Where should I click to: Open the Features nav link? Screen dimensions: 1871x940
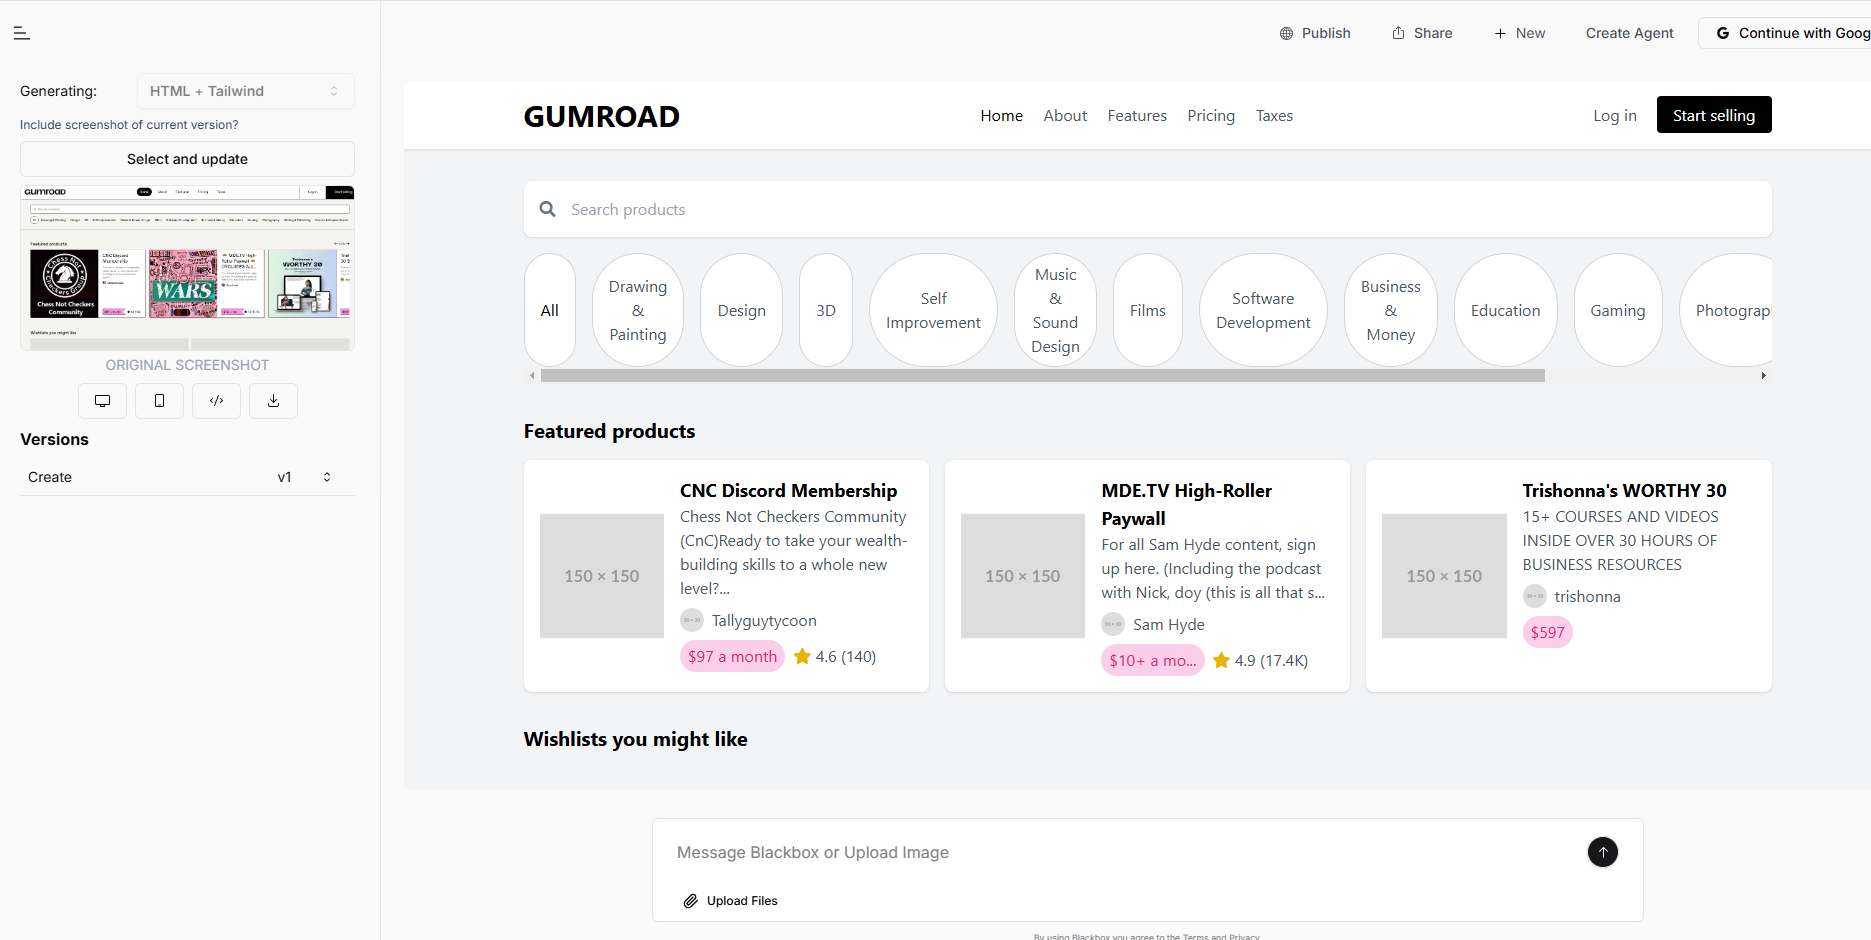[1137, 116]
